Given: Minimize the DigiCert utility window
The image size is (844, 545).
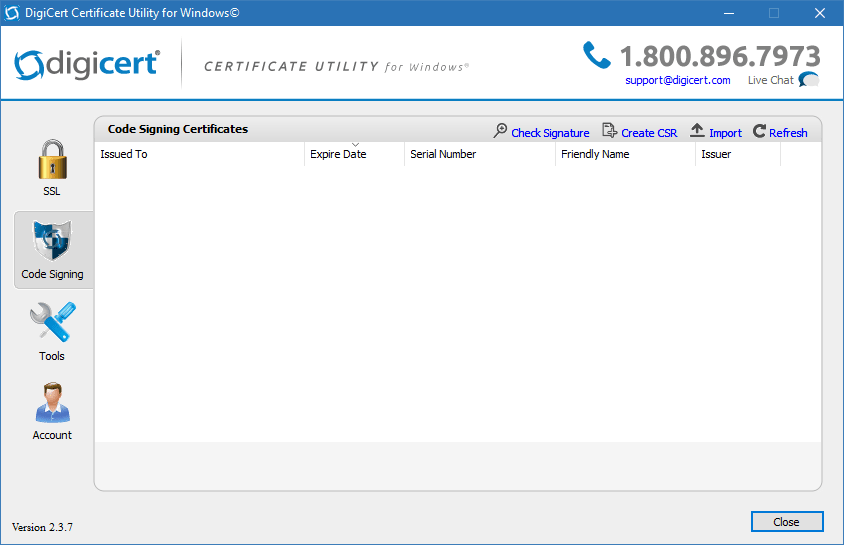Looking at the screenshot, I should point(729,13).
